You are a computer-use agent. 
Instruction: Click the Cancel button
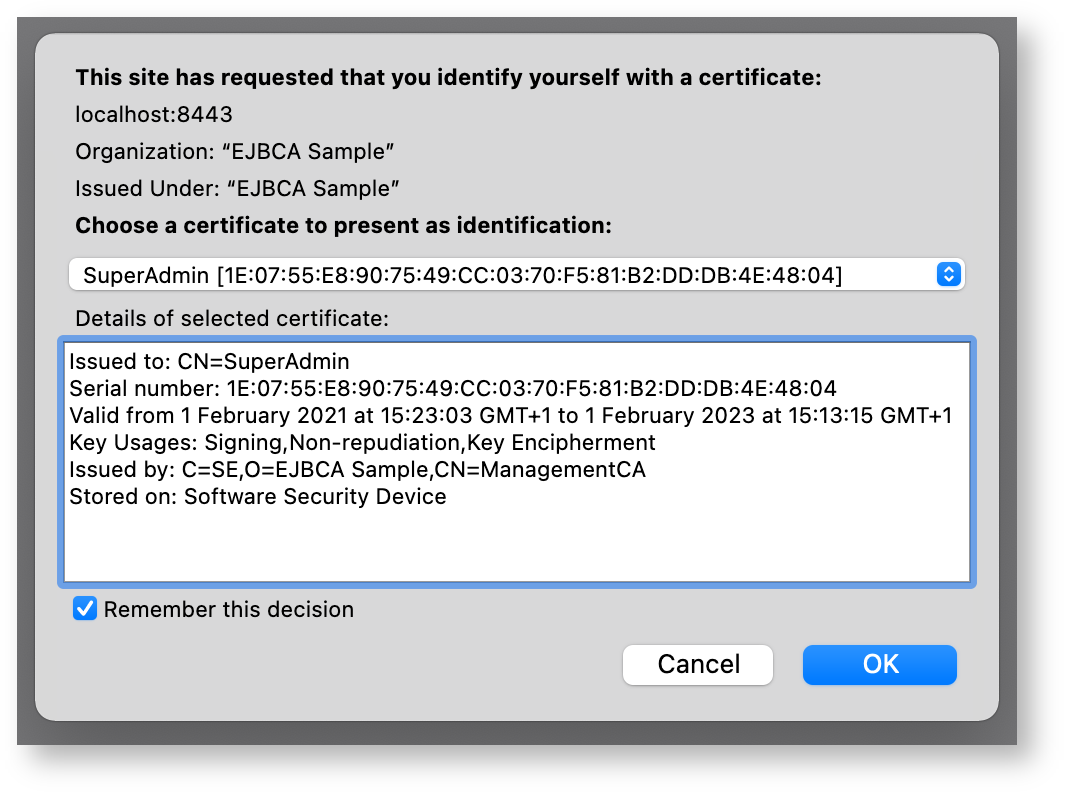coord(698,665)
